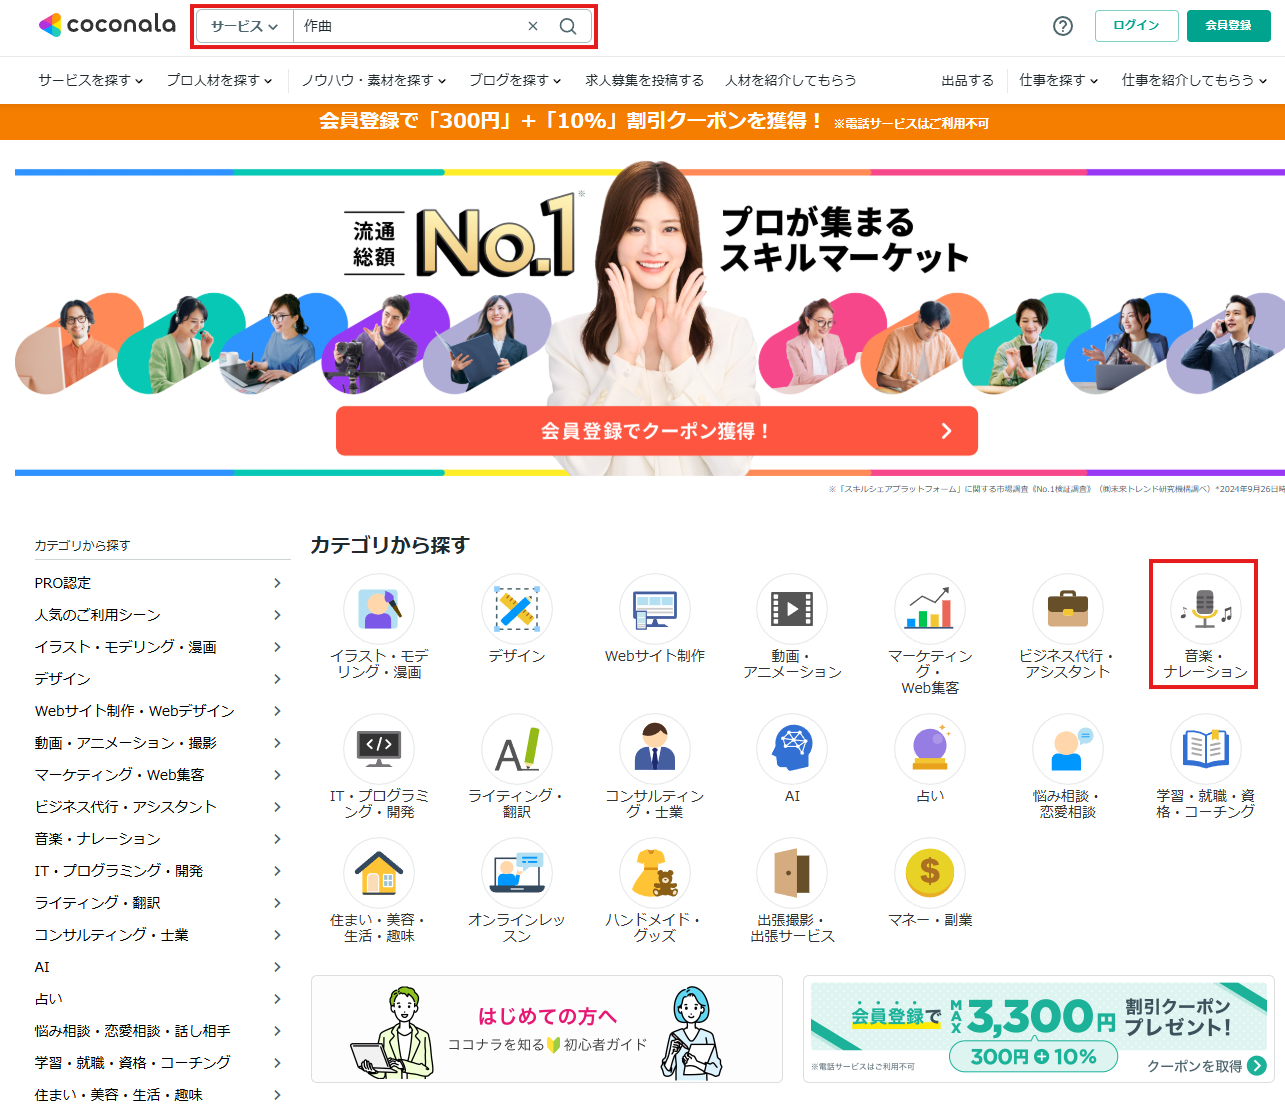Image resolution: width=1285 pixels, height=1106 pixels.
Task: Select the イラスト・モデリング・漫画 category icon
Action: point(379,609)
